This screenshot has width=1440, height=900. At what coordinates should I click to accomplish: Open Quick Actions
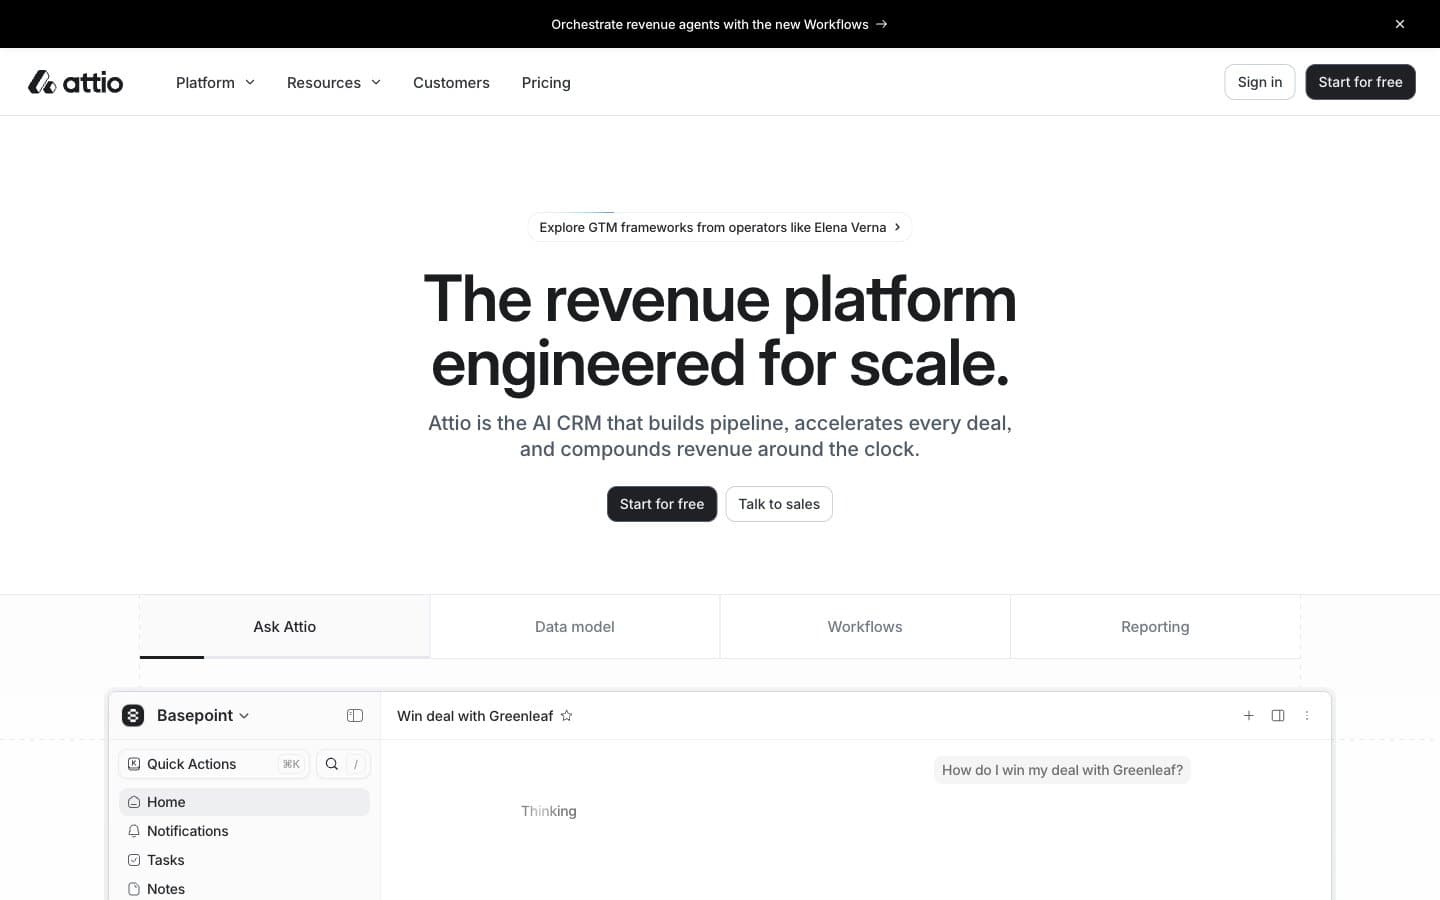click(x=214, y=764)
